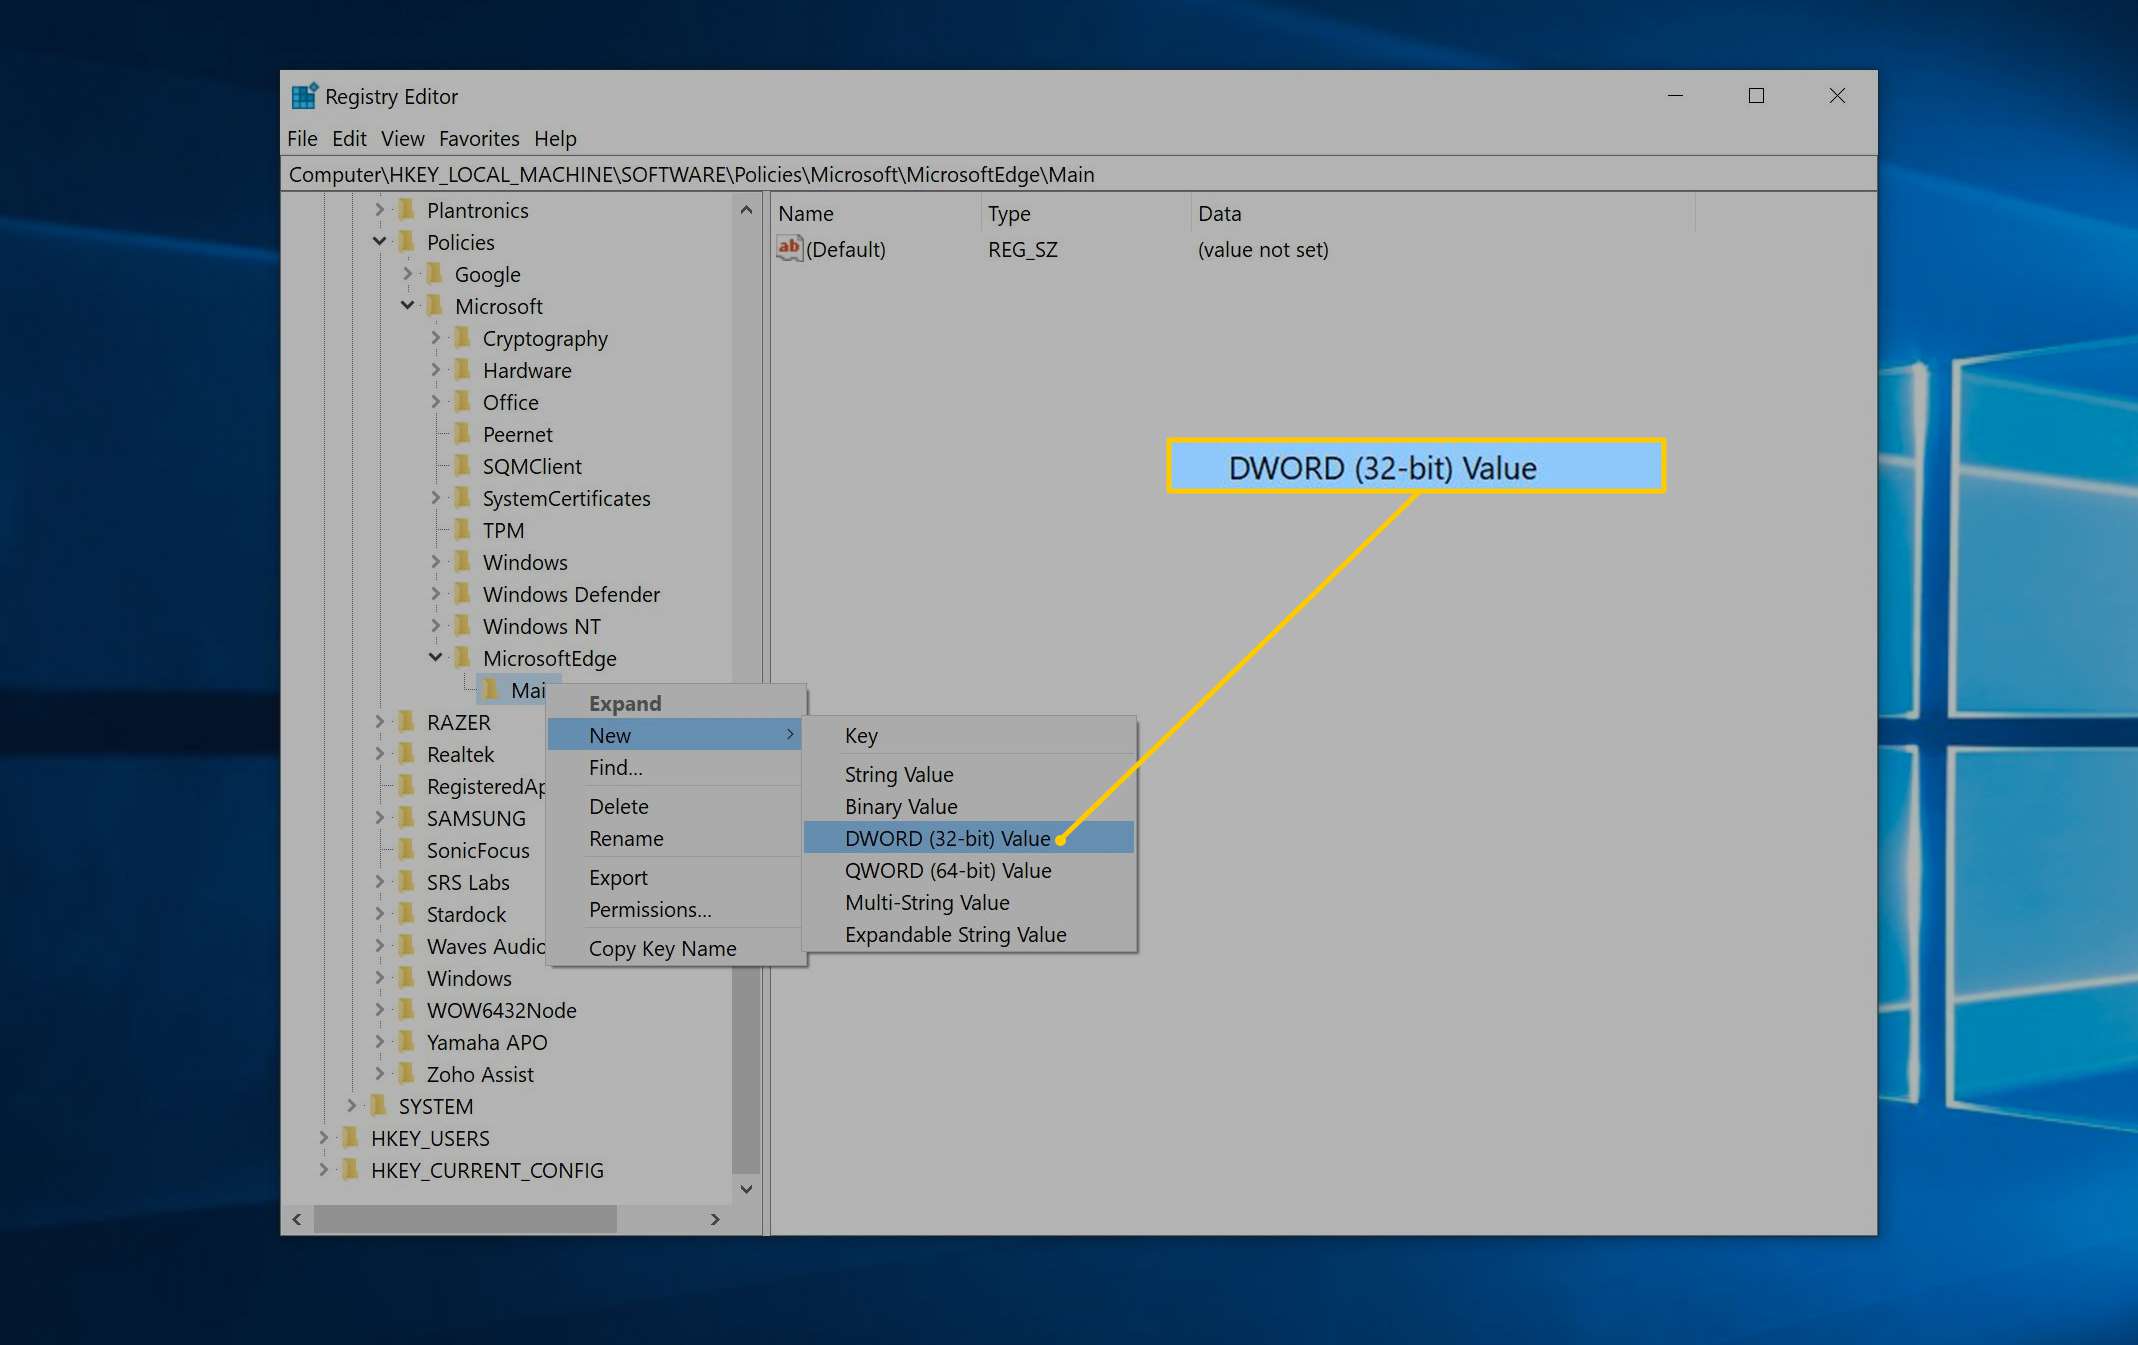
Task: Click the MicrosoftEdge folder icon
Action: (x=462, y=658)
